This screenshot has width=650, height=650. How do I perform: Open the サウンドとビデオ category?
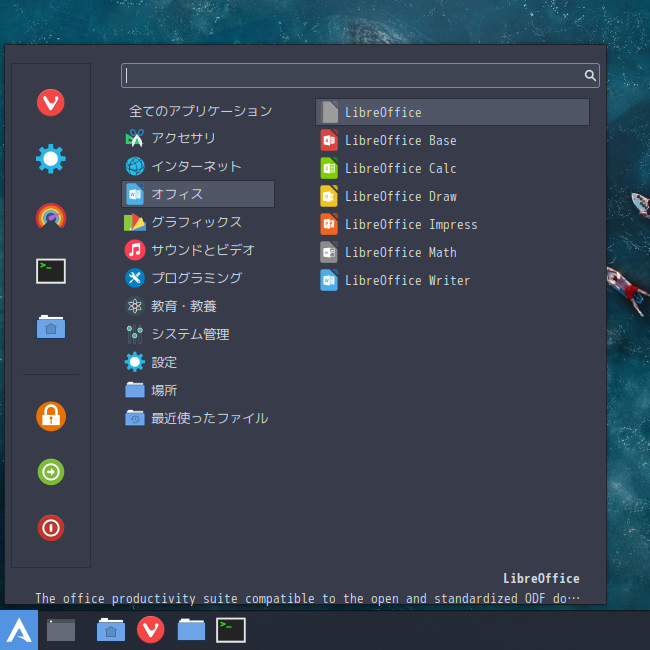click(198, 250)
